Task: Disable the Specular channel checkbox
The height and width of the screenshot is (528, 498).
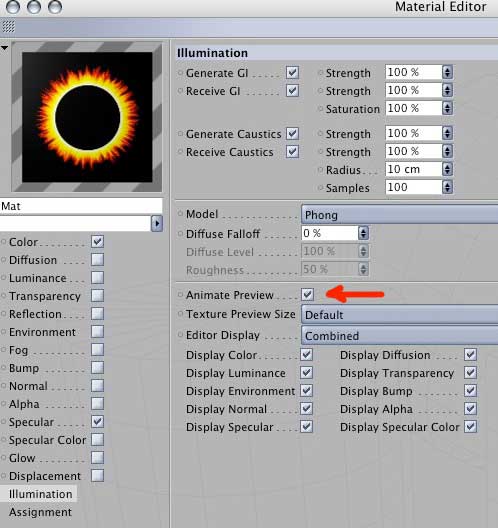Action: tap(97, 422)
